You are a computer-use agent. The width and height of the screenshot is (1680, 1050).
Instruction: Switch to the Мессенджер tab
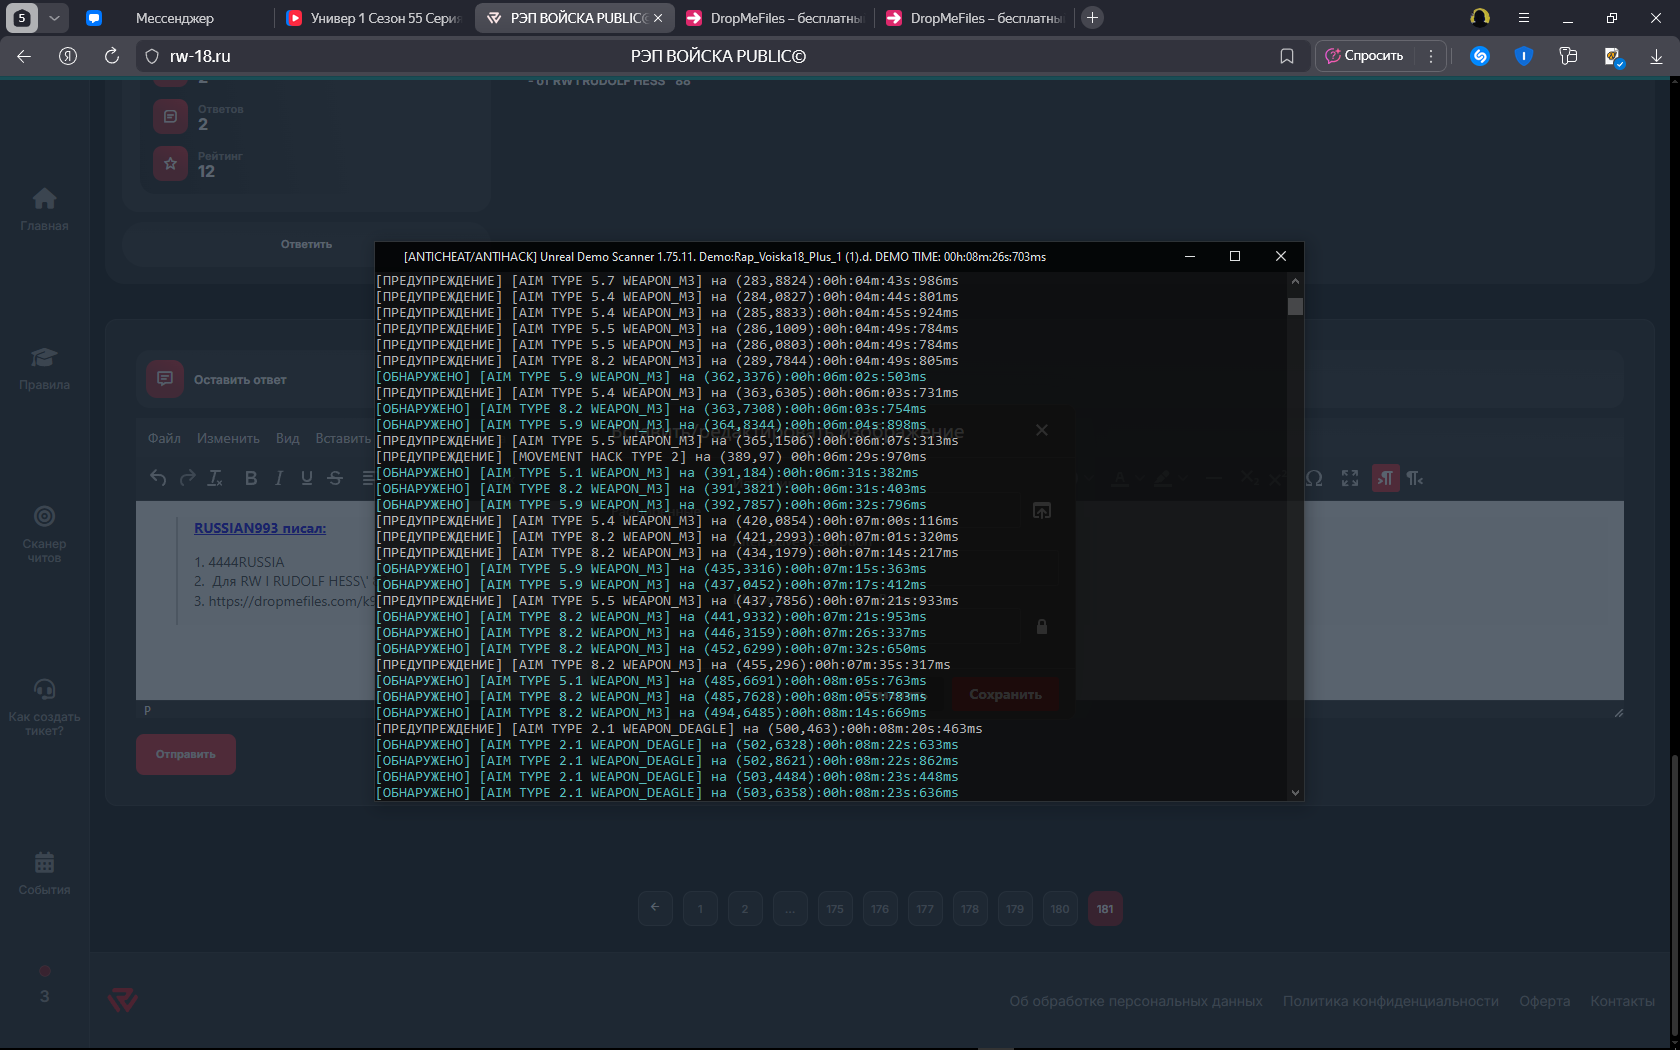(x=175, y=18)
